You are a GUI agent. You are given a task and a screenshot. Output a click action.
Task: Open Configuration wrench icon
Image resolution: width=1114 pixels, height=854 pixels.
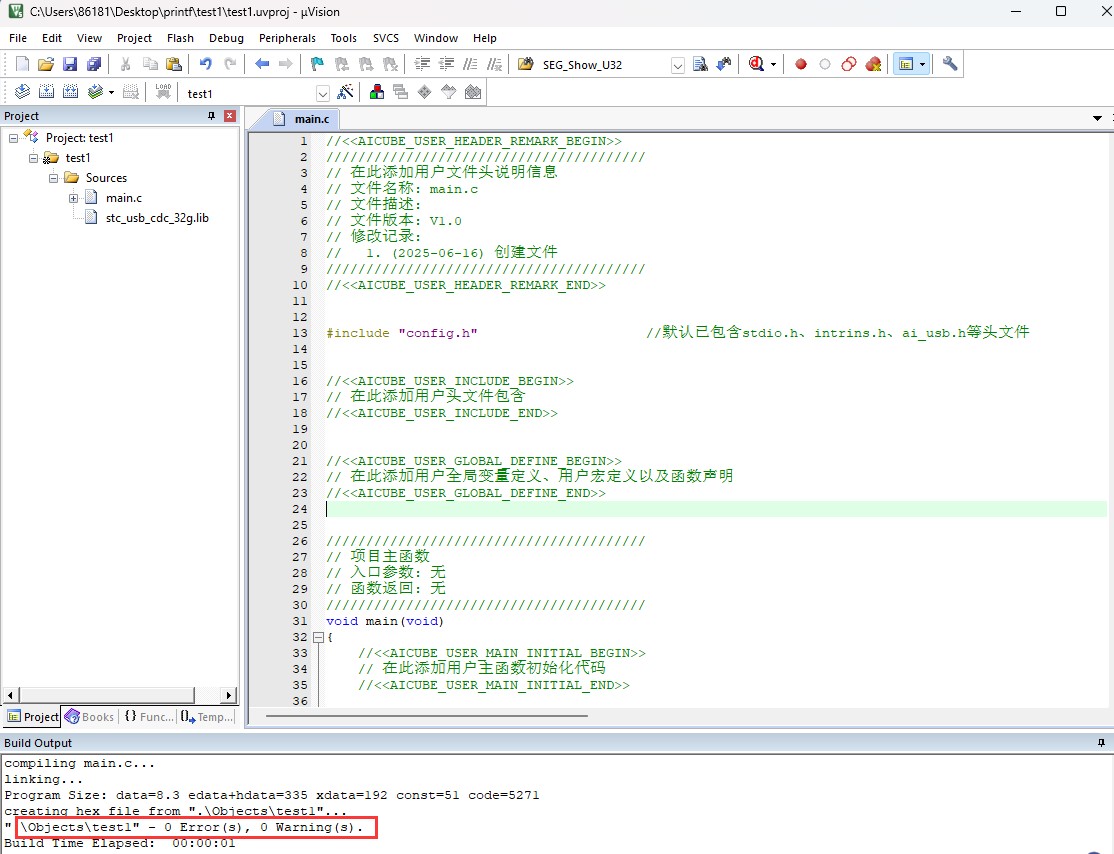(950, 65)
